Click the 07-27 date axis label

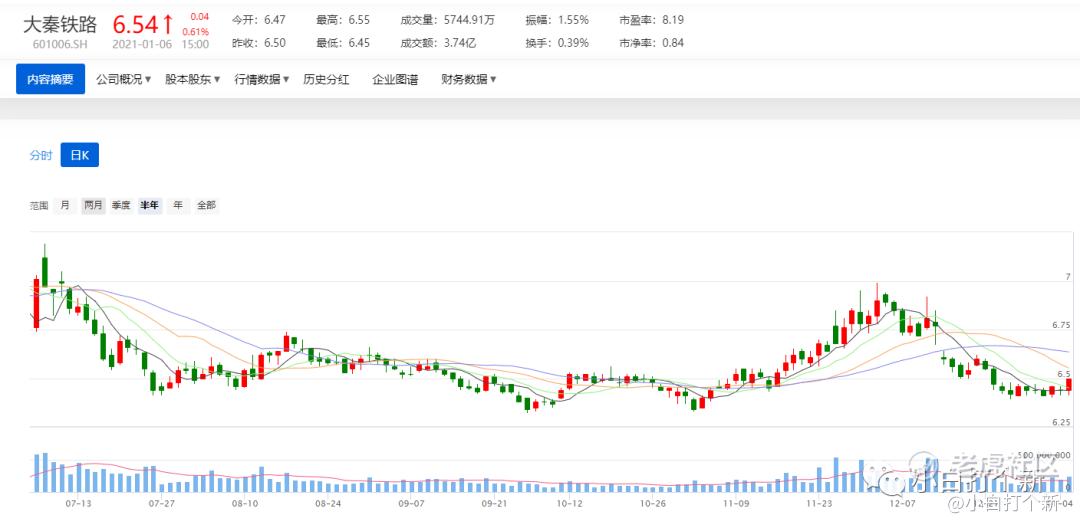pos(161,503)
